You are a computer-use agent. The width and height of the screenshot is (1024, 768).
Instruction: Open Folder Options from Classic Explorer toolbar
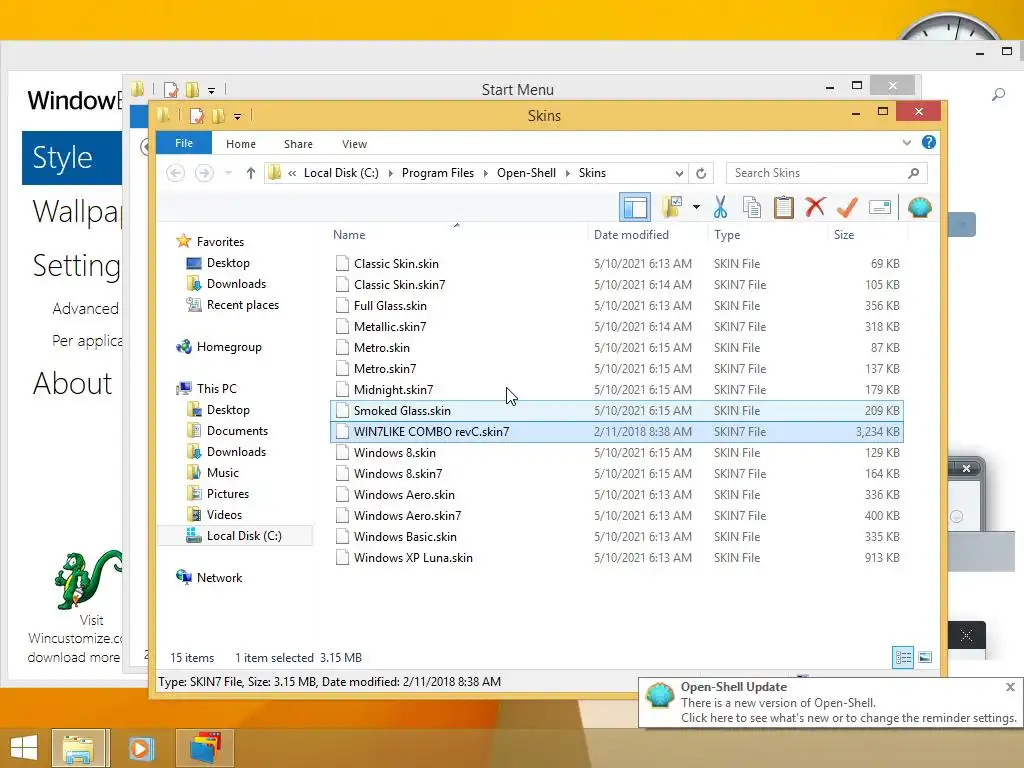pos(672,208)
